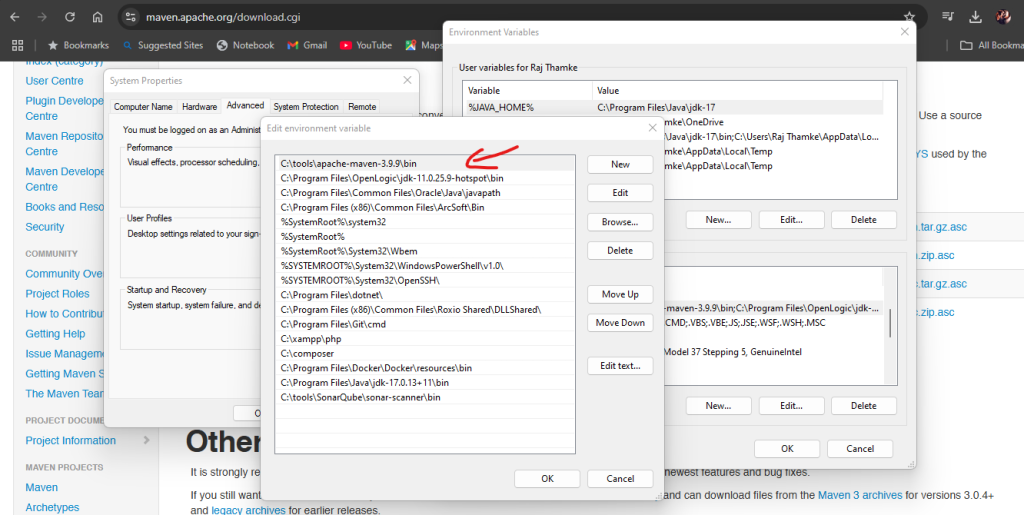
Task: Open the YouTube bookmark
Action: (366, 45)
